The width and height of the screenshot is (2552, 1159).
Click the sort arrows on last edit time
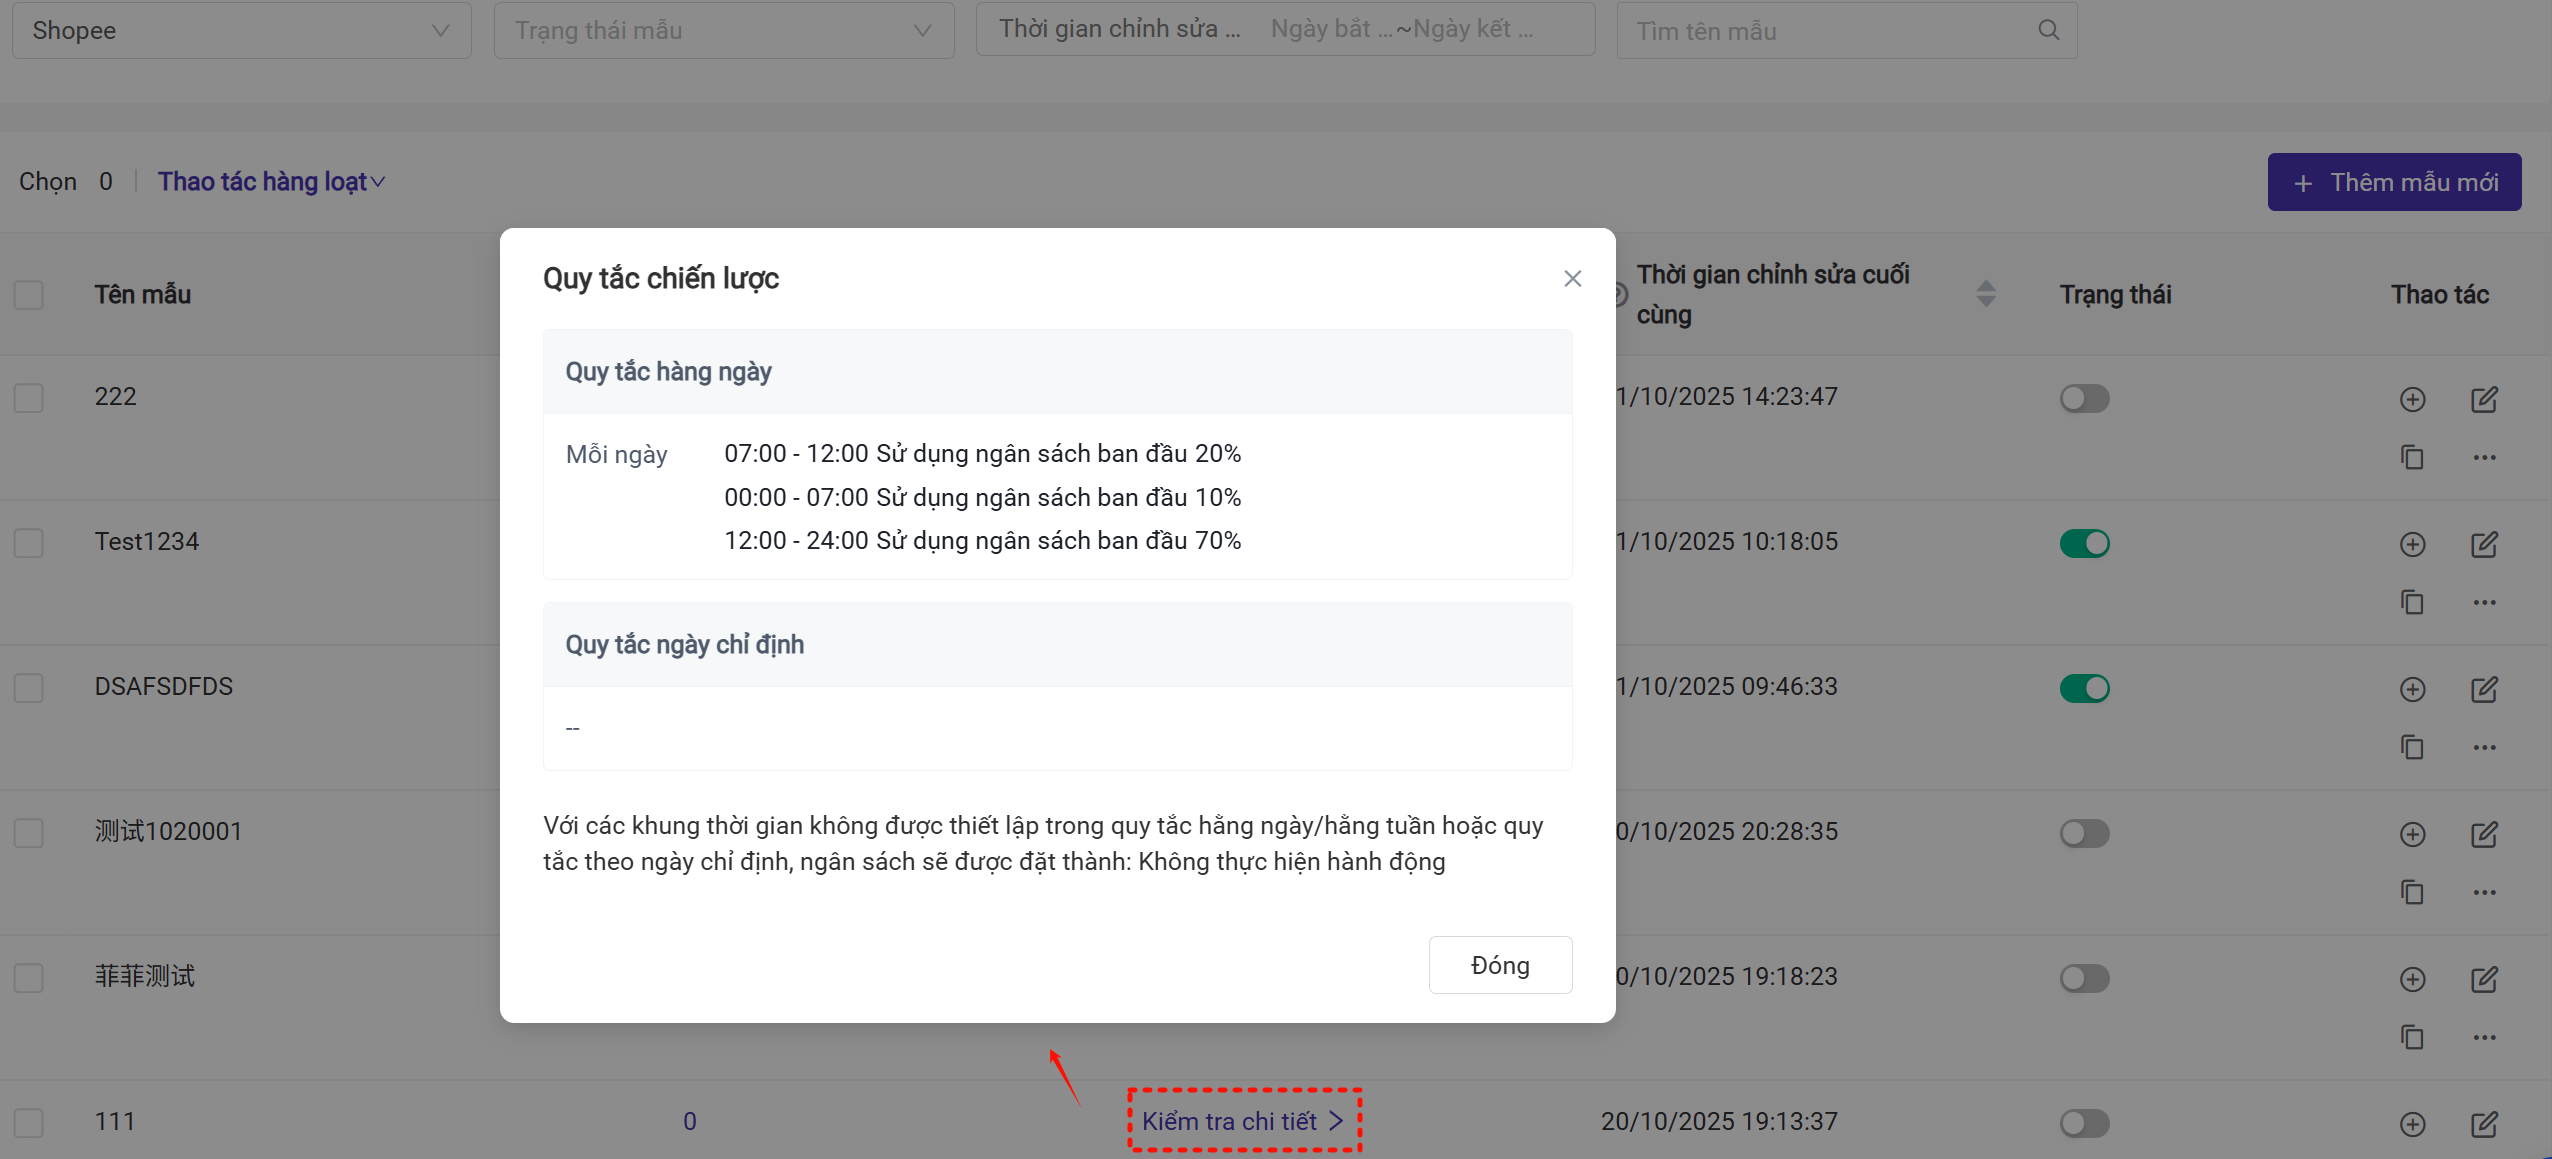point(1986,294)
